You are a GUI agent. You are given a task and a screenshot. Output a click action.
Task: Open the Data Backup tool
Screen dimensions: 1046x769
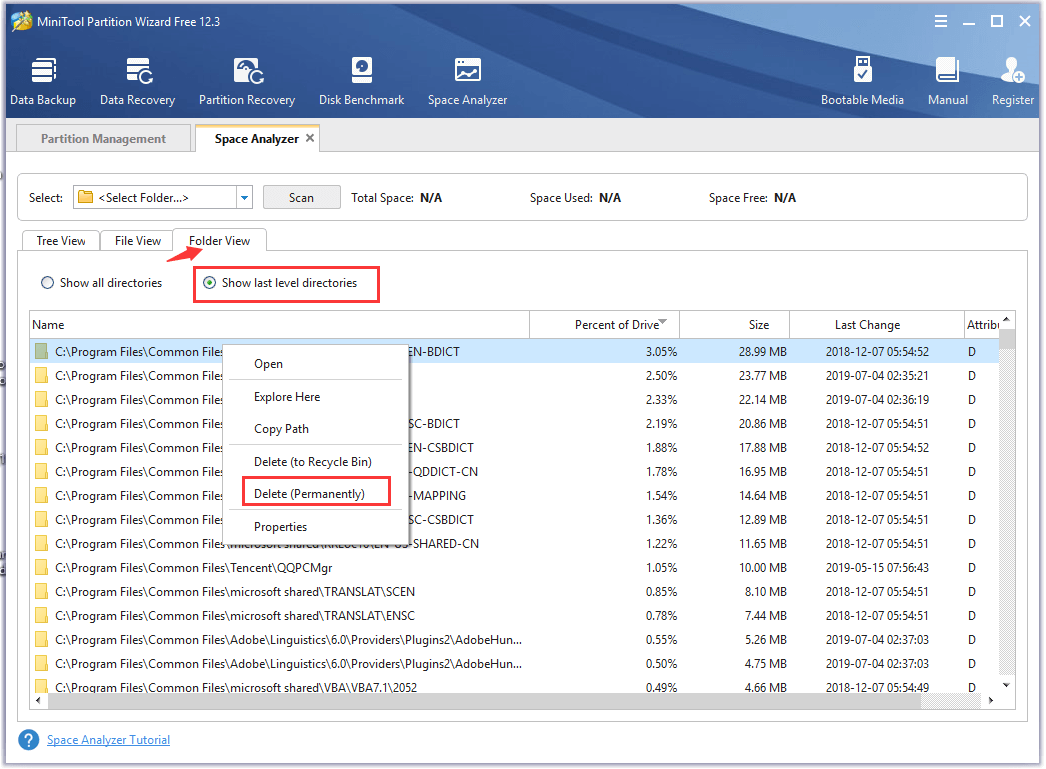tap(43, 81)
